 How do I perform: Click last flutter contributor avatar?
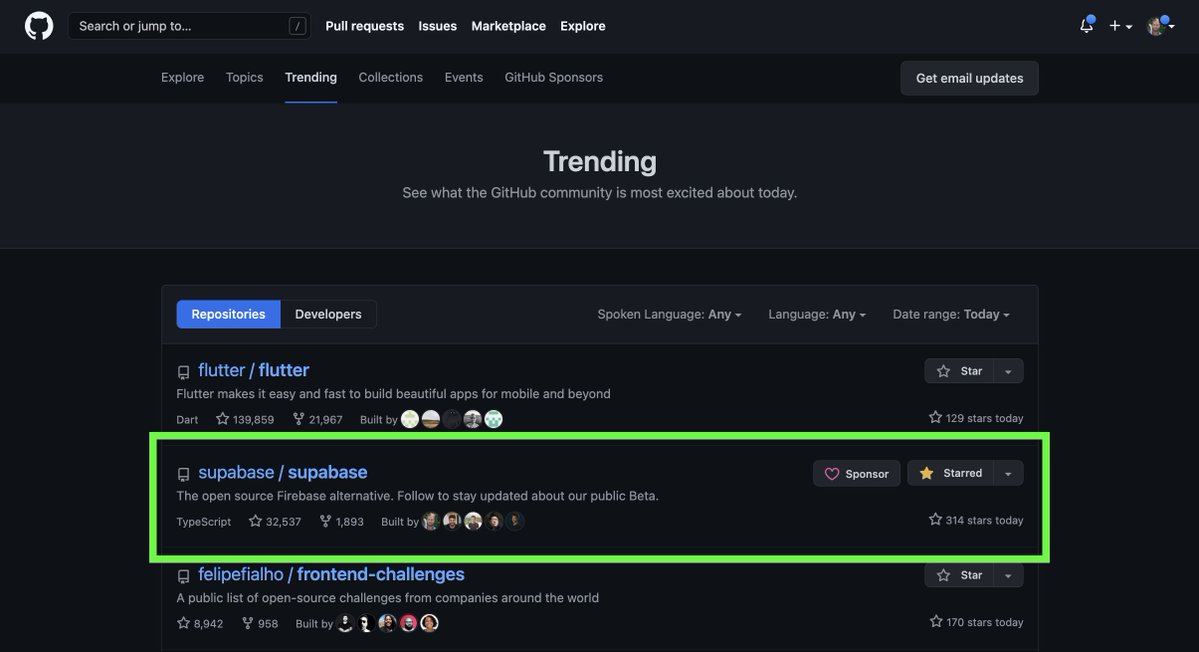click(494, 419)
